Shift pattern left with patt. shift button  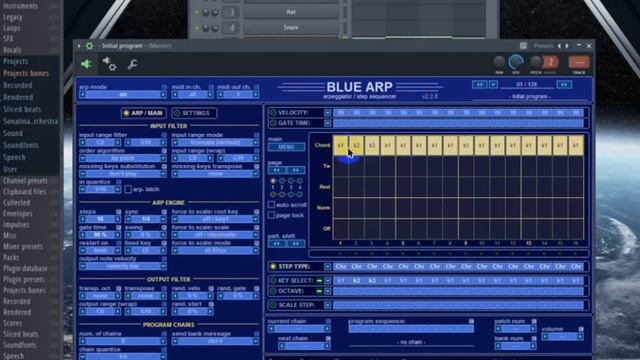(277, 244)
